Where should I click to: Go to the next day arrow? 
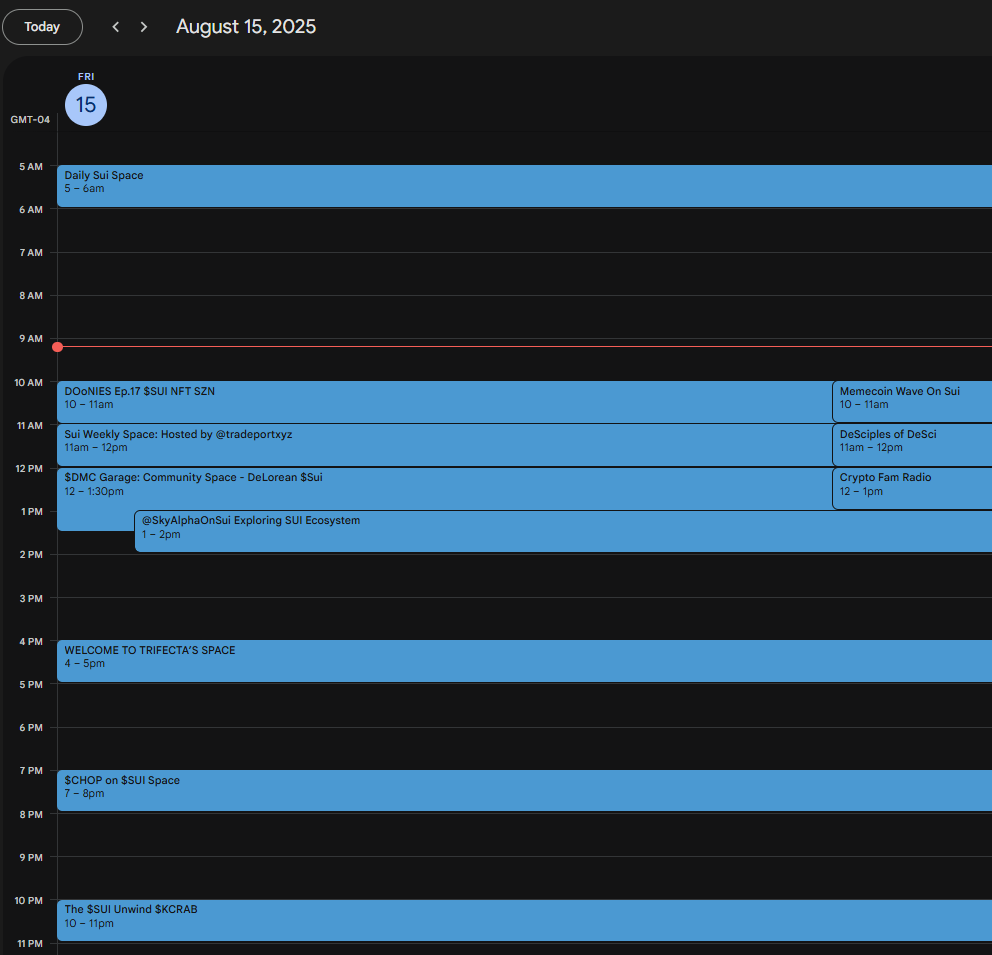point(144,27)
